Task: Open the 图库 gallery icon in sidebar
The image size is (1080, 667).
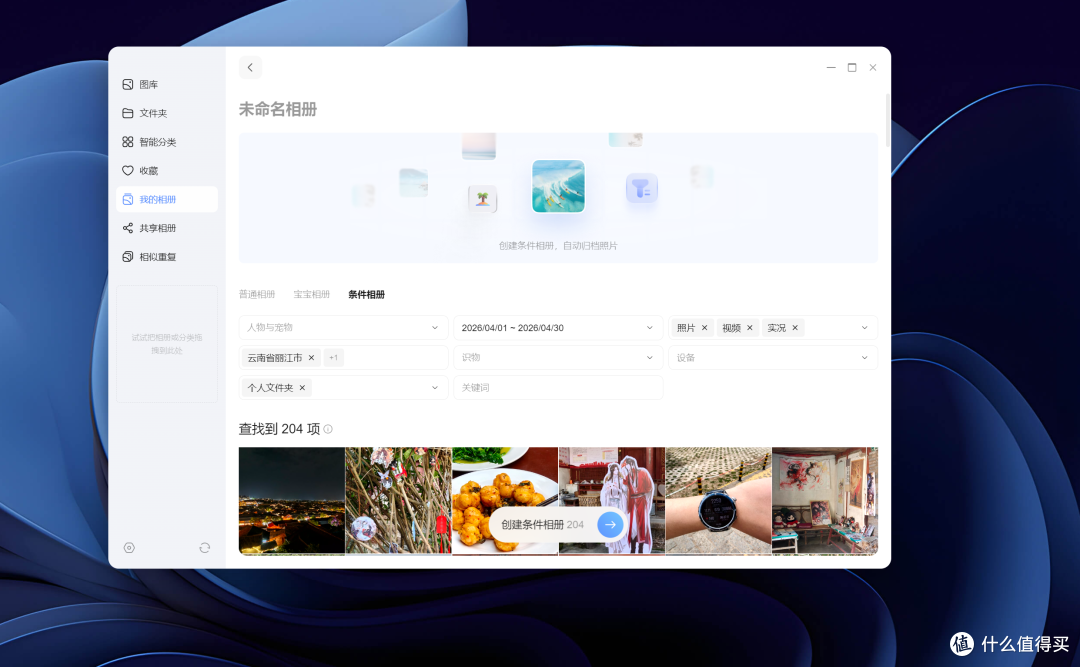Action: point(127,84)
